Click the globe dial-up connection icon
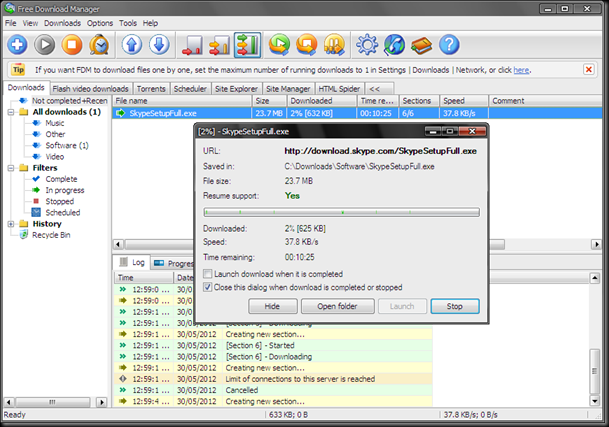Viewport: 609px width, 427px height. tap(394, 45)
